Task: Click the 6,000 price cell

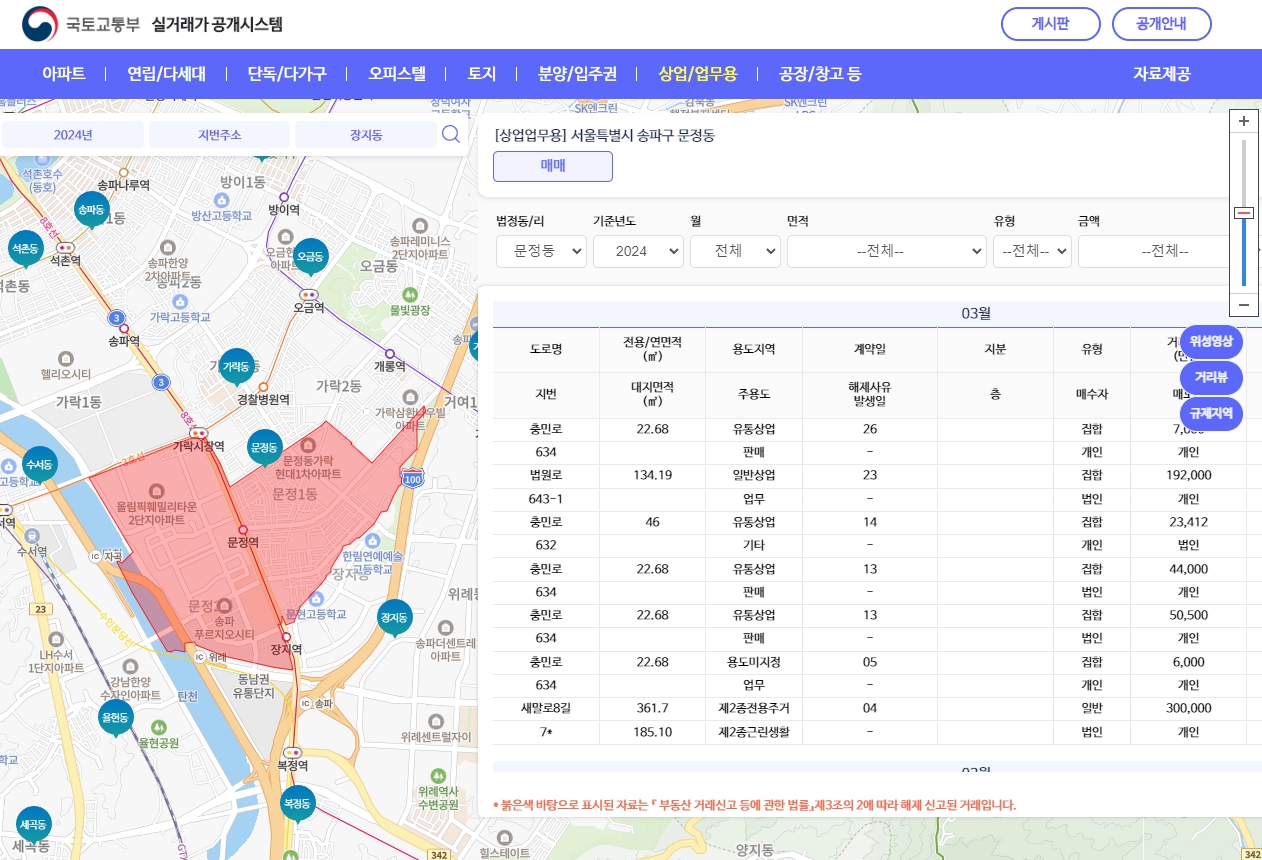Action: [1188, 662]
